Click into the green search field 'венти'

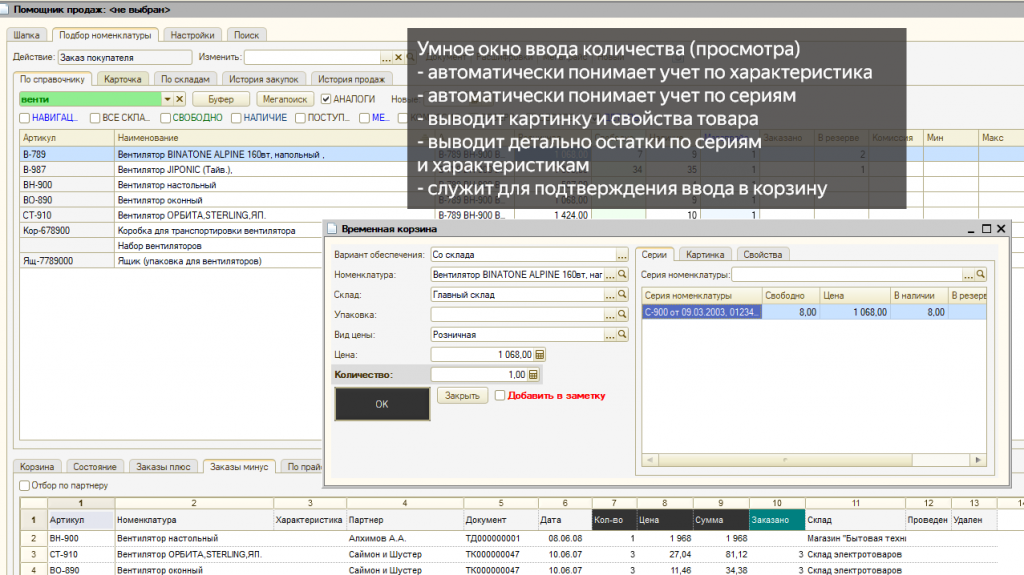(91, 99)
